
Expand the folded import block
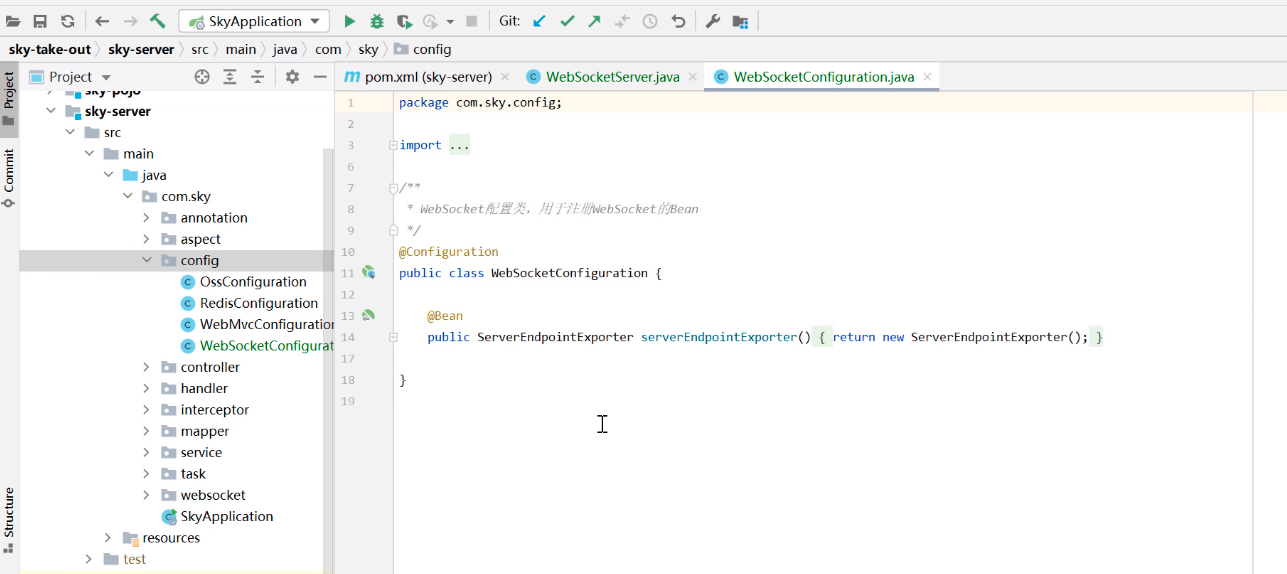click(393, 145)
